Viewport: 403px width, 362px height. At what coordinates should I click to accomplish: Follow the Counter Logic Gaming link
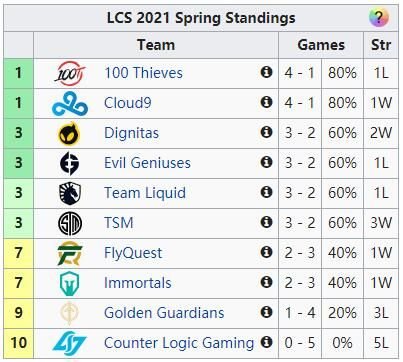tap(179, 343)
